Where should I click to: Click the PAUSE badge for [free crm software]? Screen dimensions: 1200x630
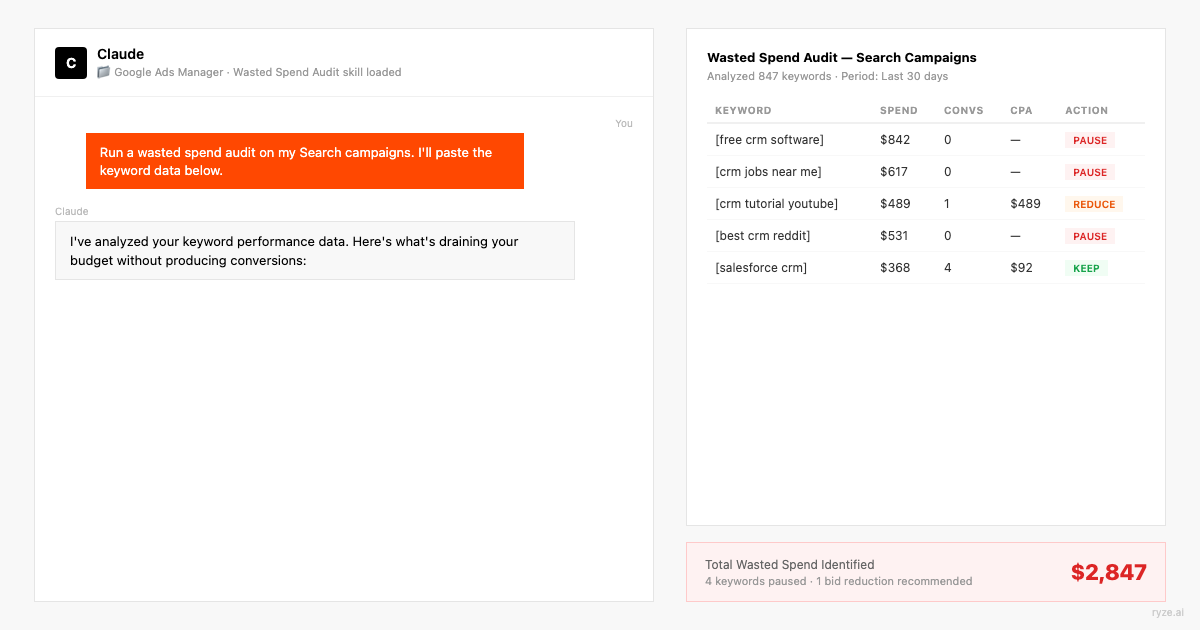1089,139
